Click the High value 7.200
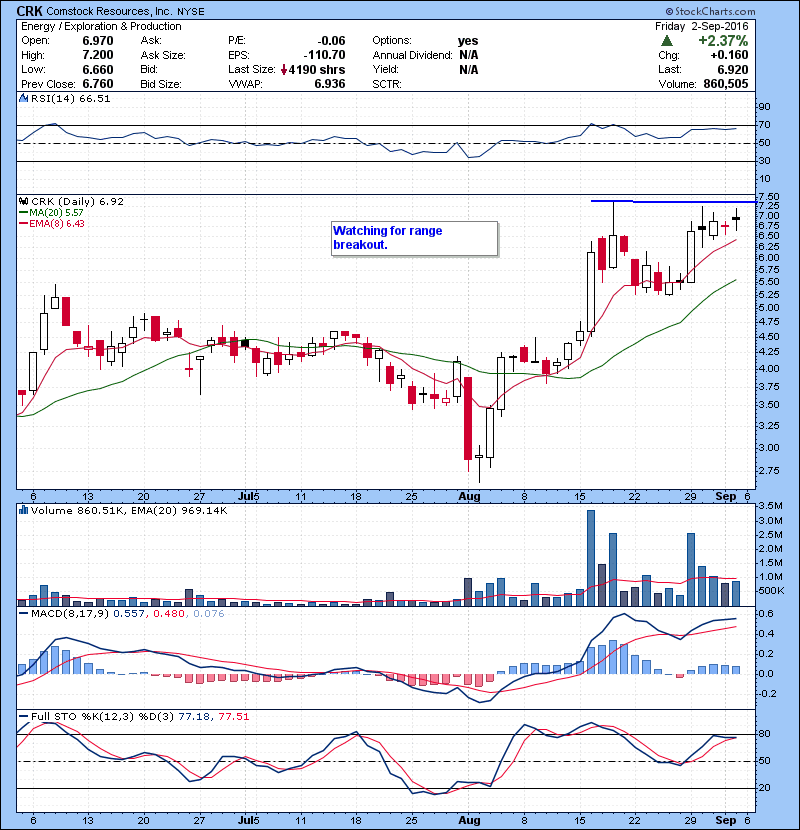Viewport: 800px width, 830px height. [x=98, y=55]
